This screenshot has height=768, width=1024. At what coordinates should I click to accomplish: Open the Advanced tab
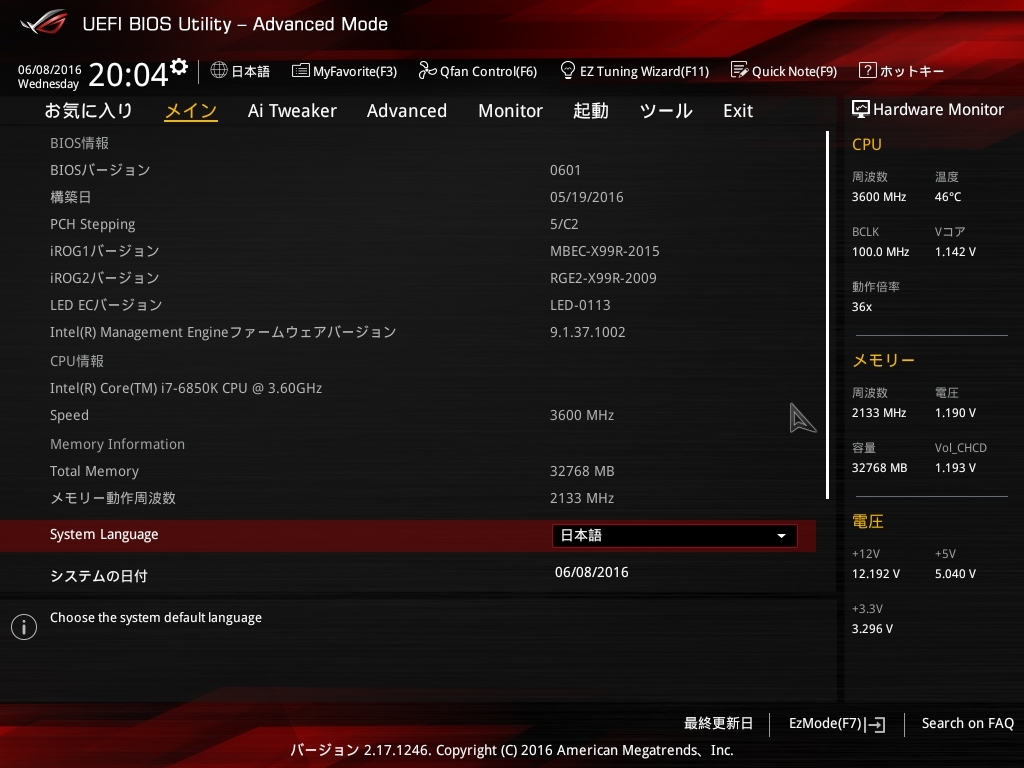click(407, 111)
